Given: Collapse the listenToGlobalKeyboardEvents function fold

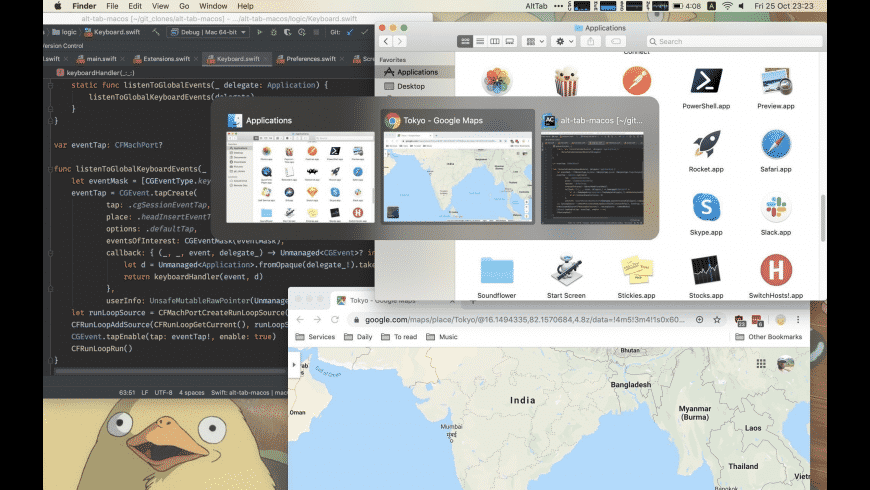Looking at the screenshot, I should pos(50,169).
